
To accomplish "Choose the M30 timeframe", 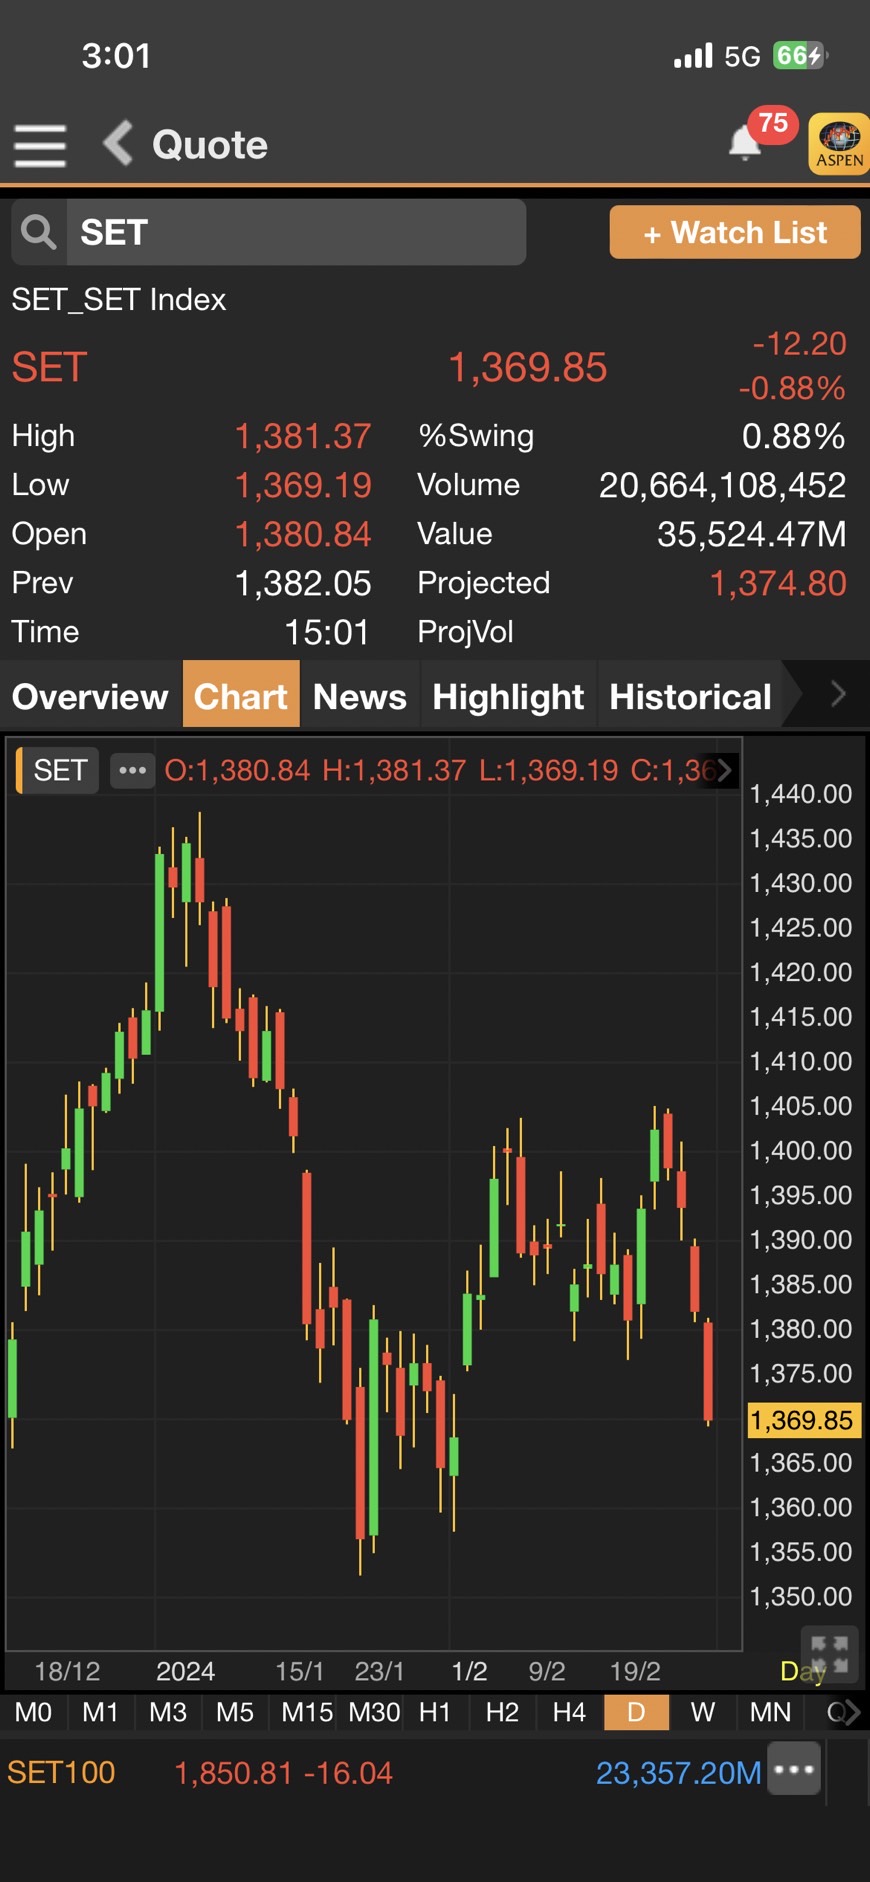I will point(374,1713).
